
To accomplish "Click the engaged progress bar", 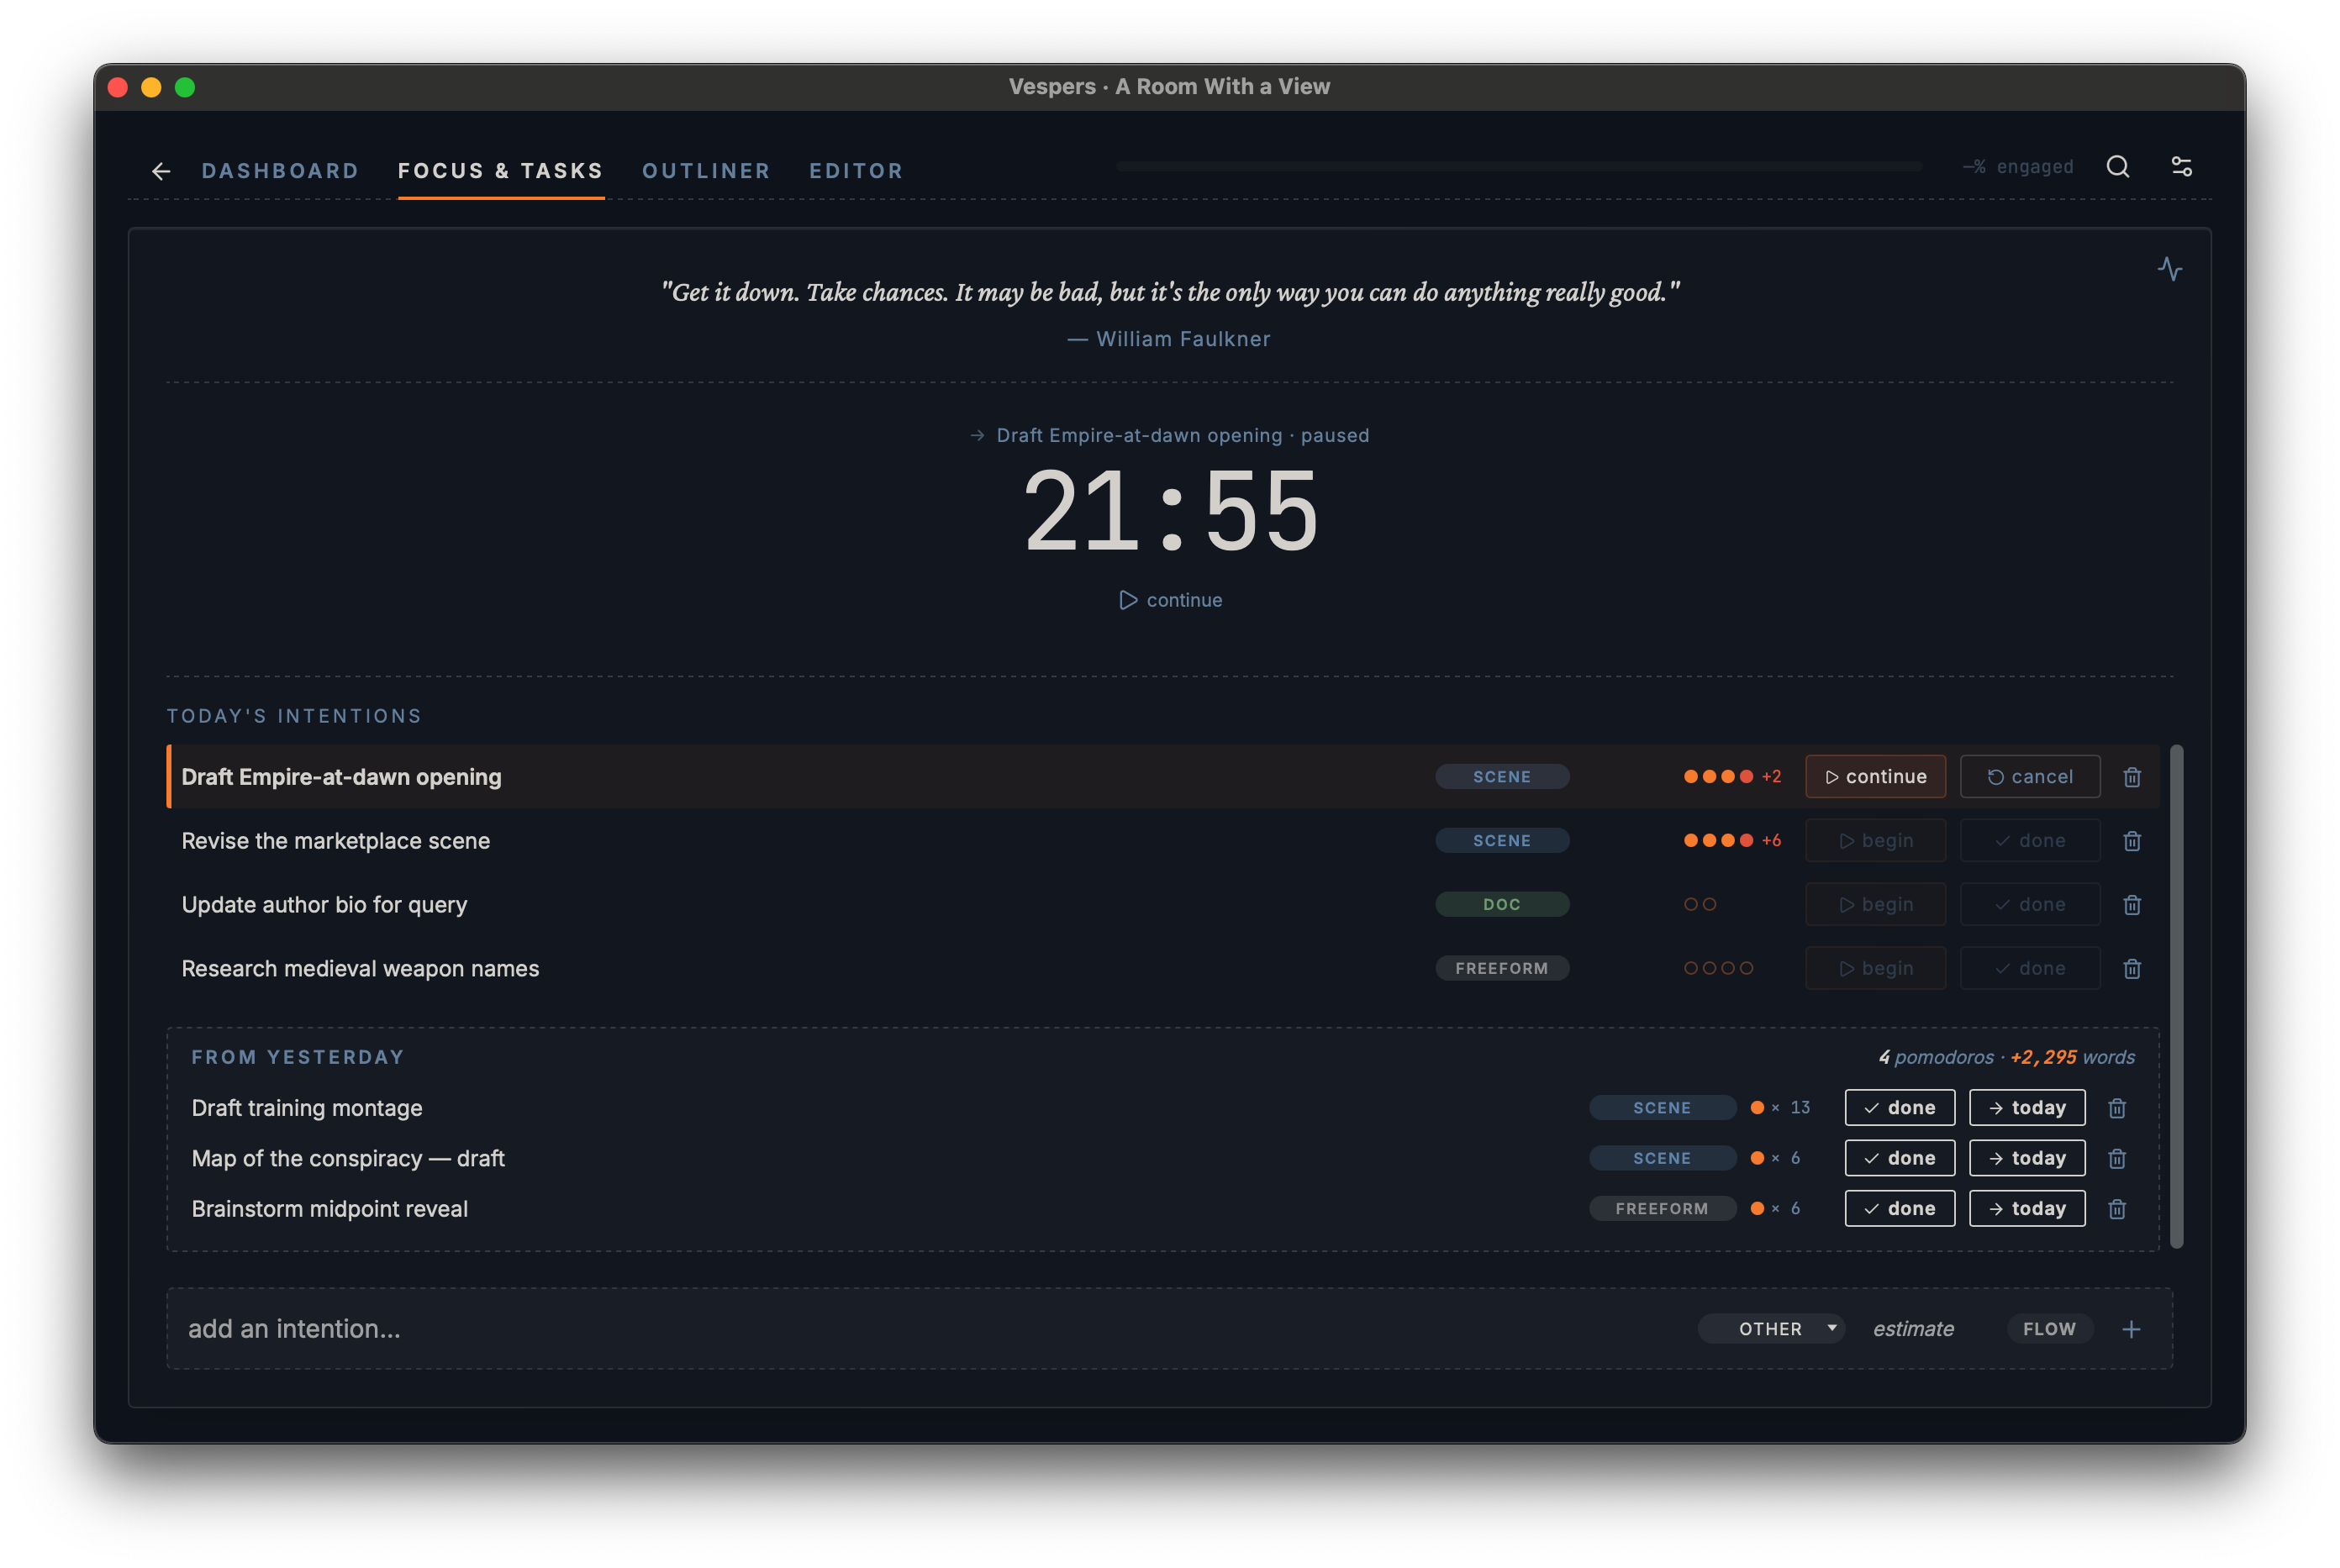I will click(1519, 166).
